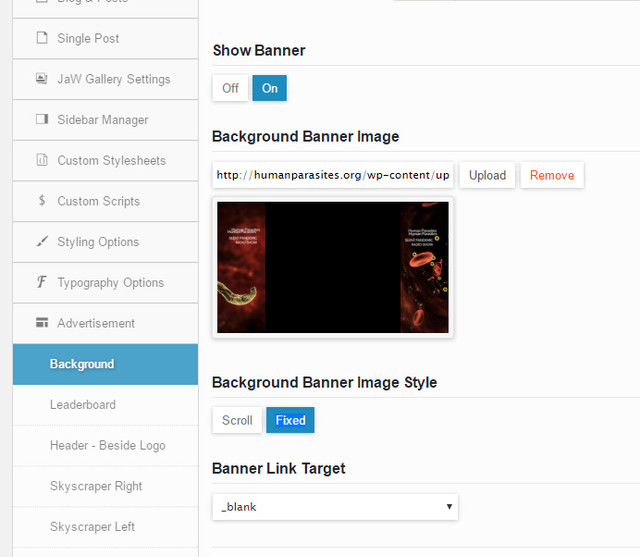Click the Sidebar Manager layout icon

pyautogui.click(x=42, y=120)
